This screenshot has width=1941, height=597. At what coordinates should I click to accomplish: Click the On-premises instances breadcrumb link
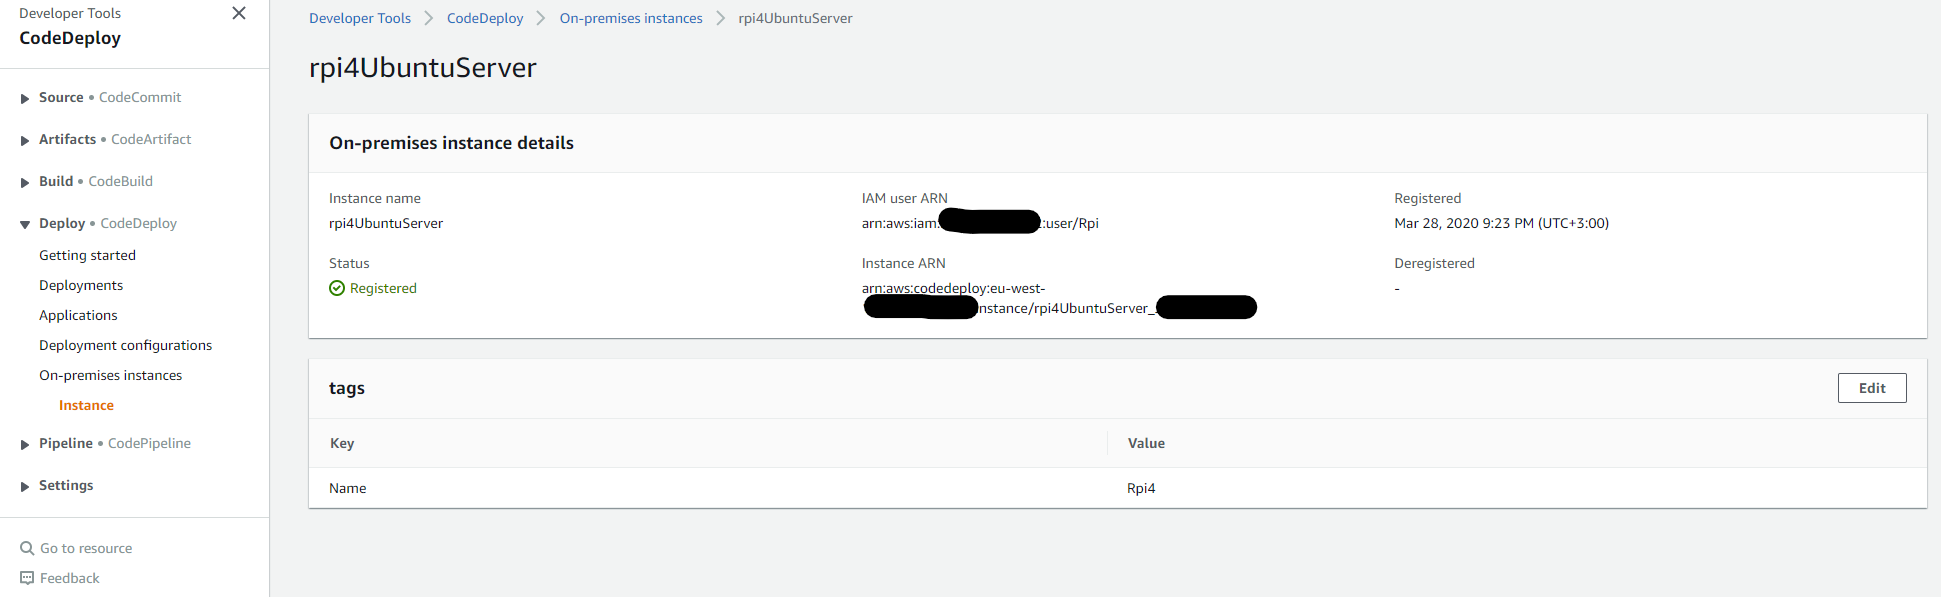coord(631,18)
